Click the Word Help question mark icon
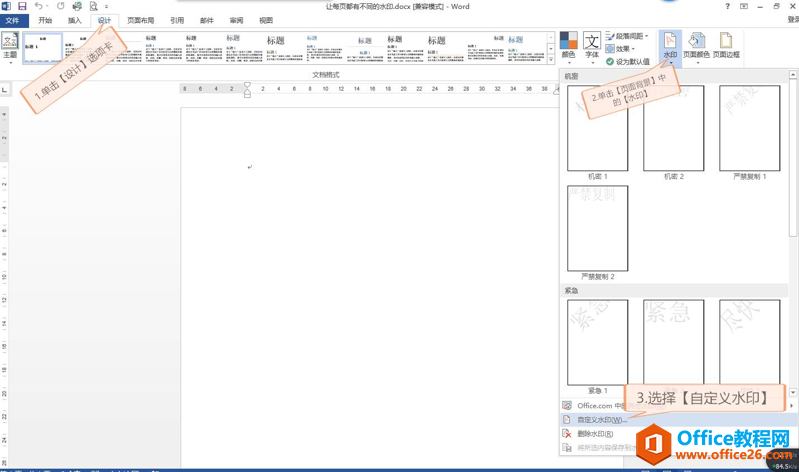 tap(727, 6)
